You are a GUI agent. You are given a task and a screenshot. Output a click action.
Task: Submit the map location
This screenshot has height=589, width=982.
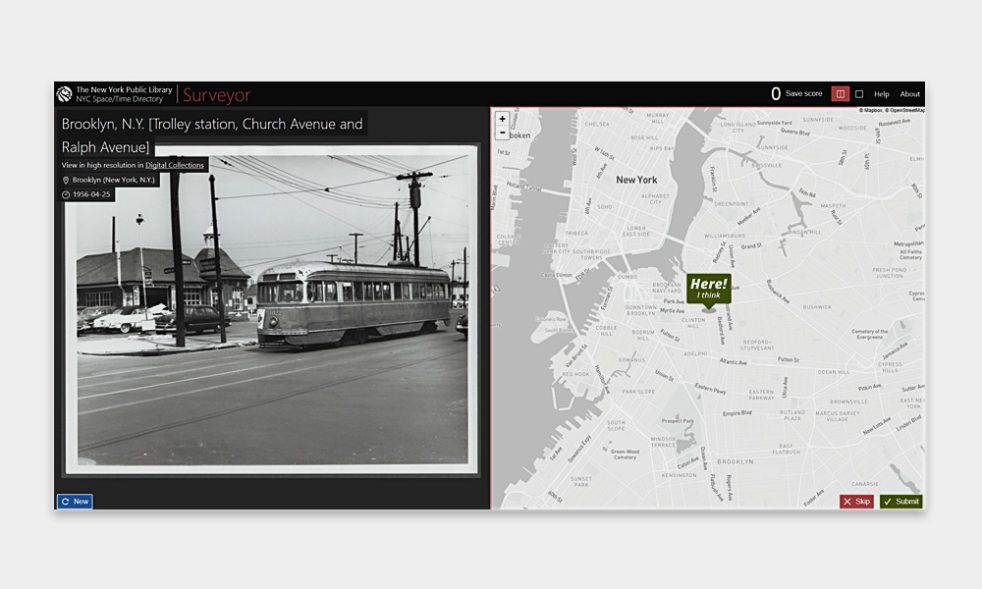(x=901, y=501)
